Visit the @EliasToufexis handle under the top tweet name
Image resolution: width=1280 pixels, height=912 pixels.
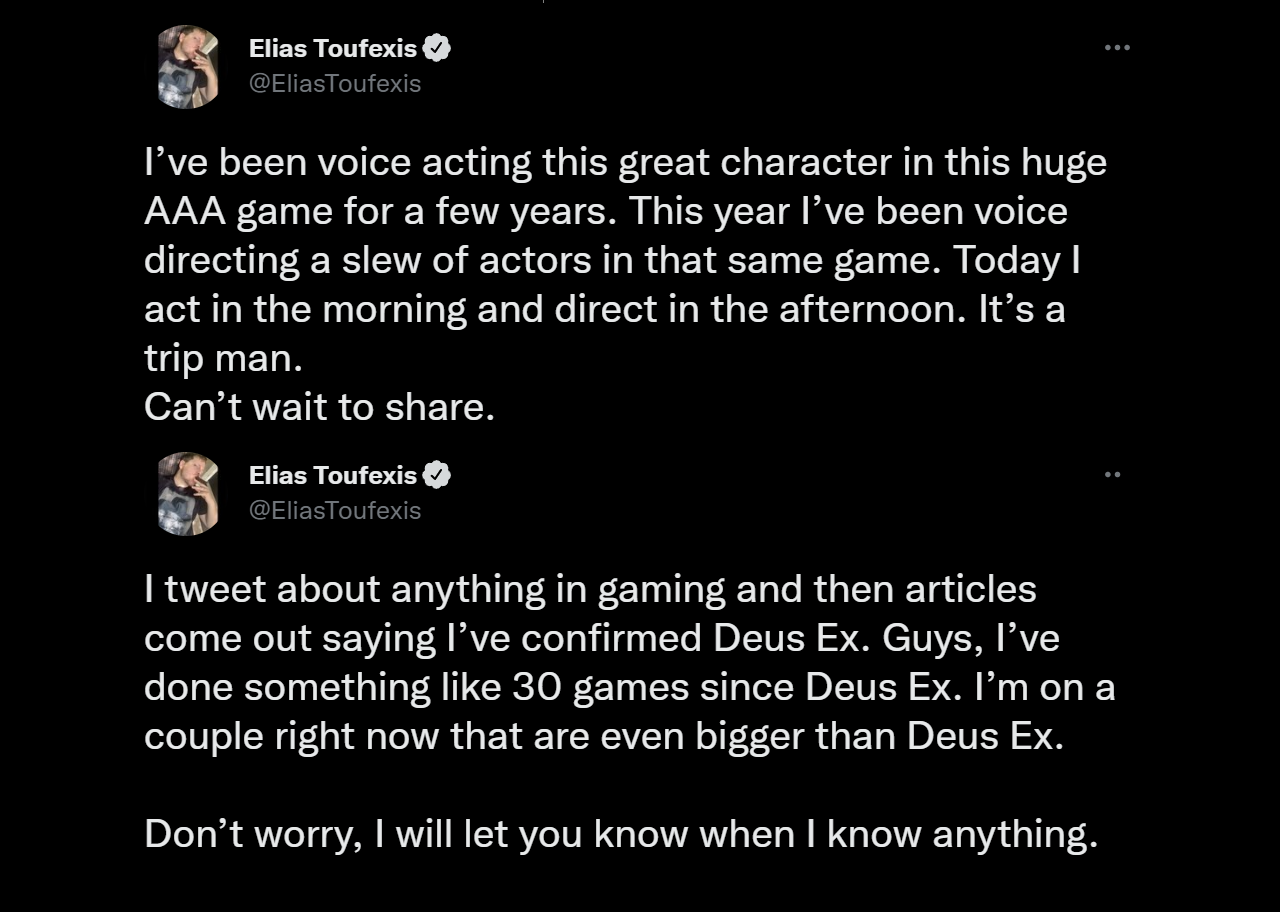coord(335,84)
